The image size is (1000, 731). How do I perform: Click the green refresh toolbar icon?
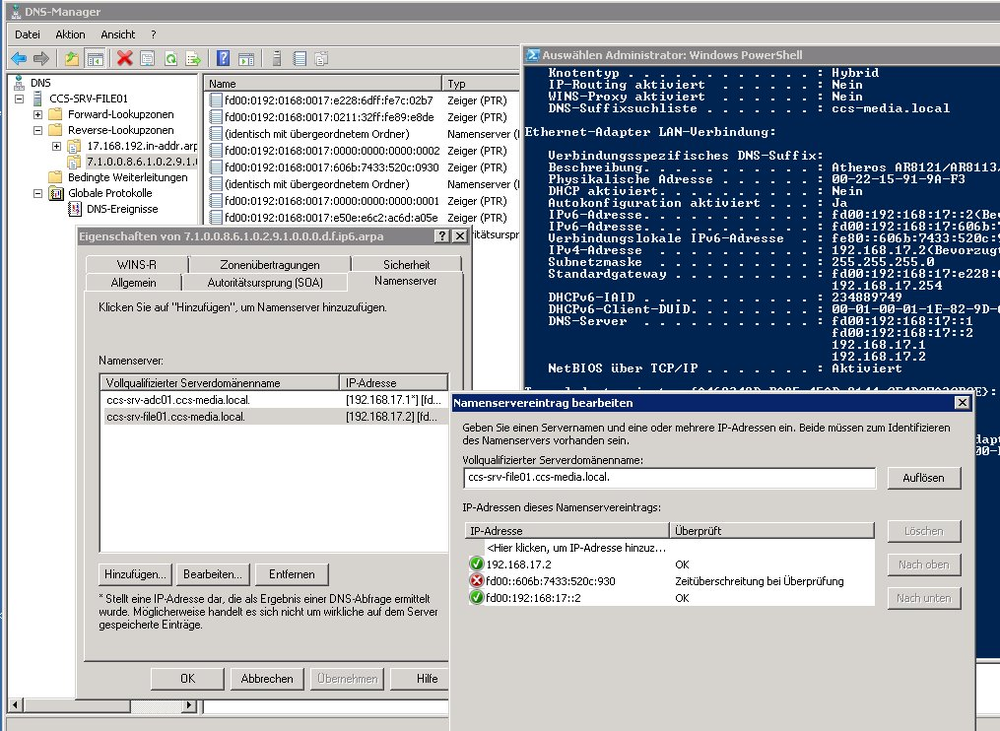pyautogui.click(x=170, y=59)
